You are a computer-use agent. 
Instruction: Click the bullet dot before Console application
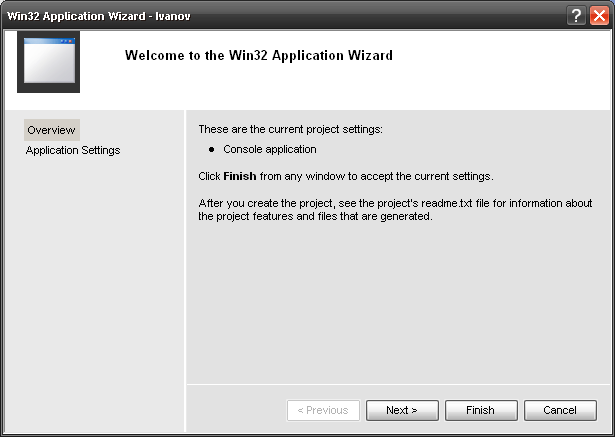pos(212,149)
